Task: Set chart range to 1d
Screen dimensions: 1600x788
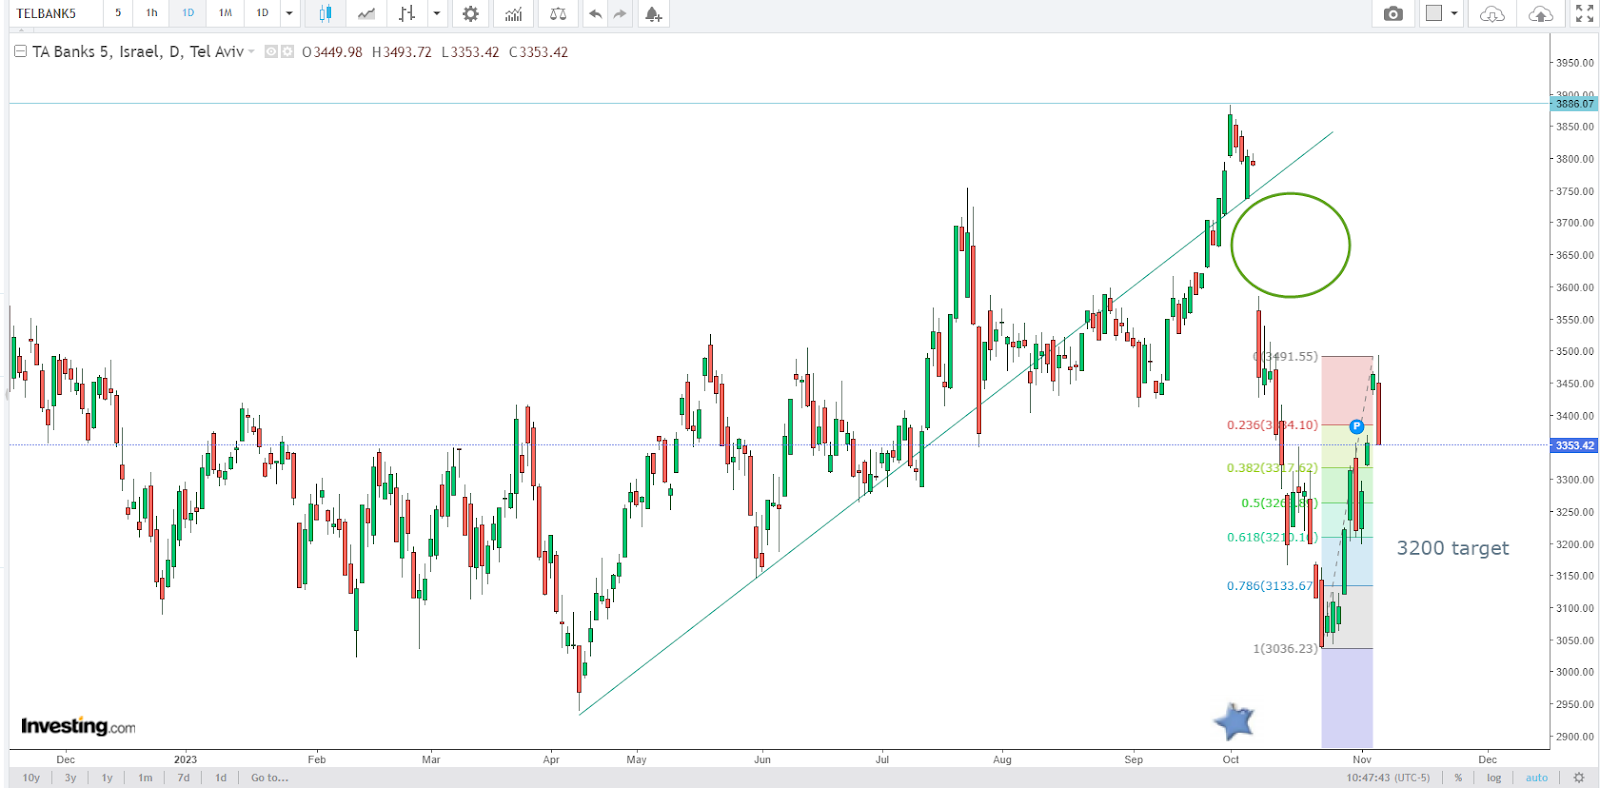Action: point(221,777)
